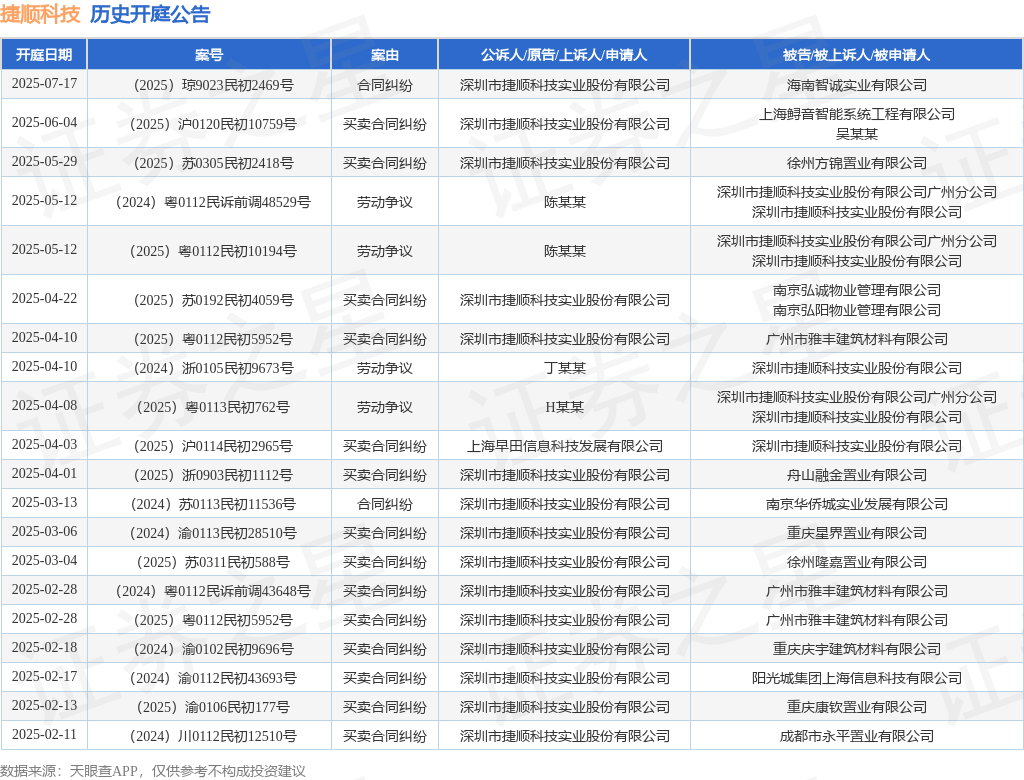Select the 被告/被上诉人/被申请人 column header
The image size is (1024, 780).
(856, 55)
